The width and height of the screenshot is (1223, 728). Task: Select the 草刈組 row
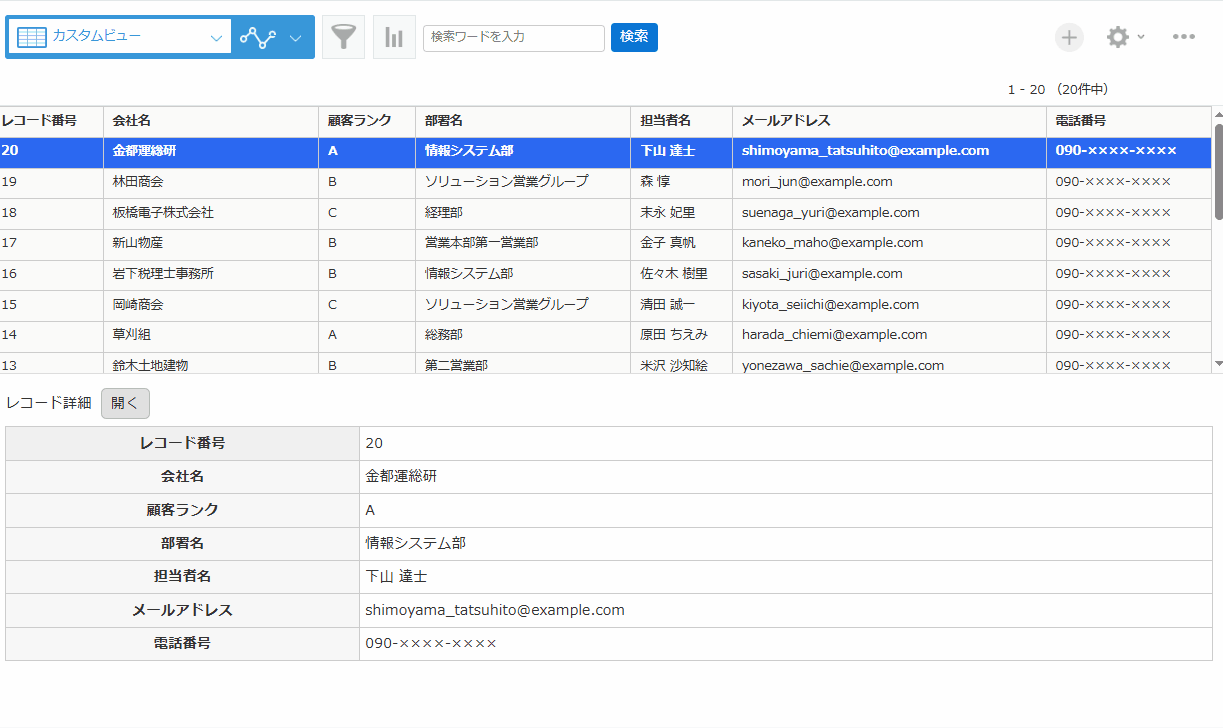606,336
